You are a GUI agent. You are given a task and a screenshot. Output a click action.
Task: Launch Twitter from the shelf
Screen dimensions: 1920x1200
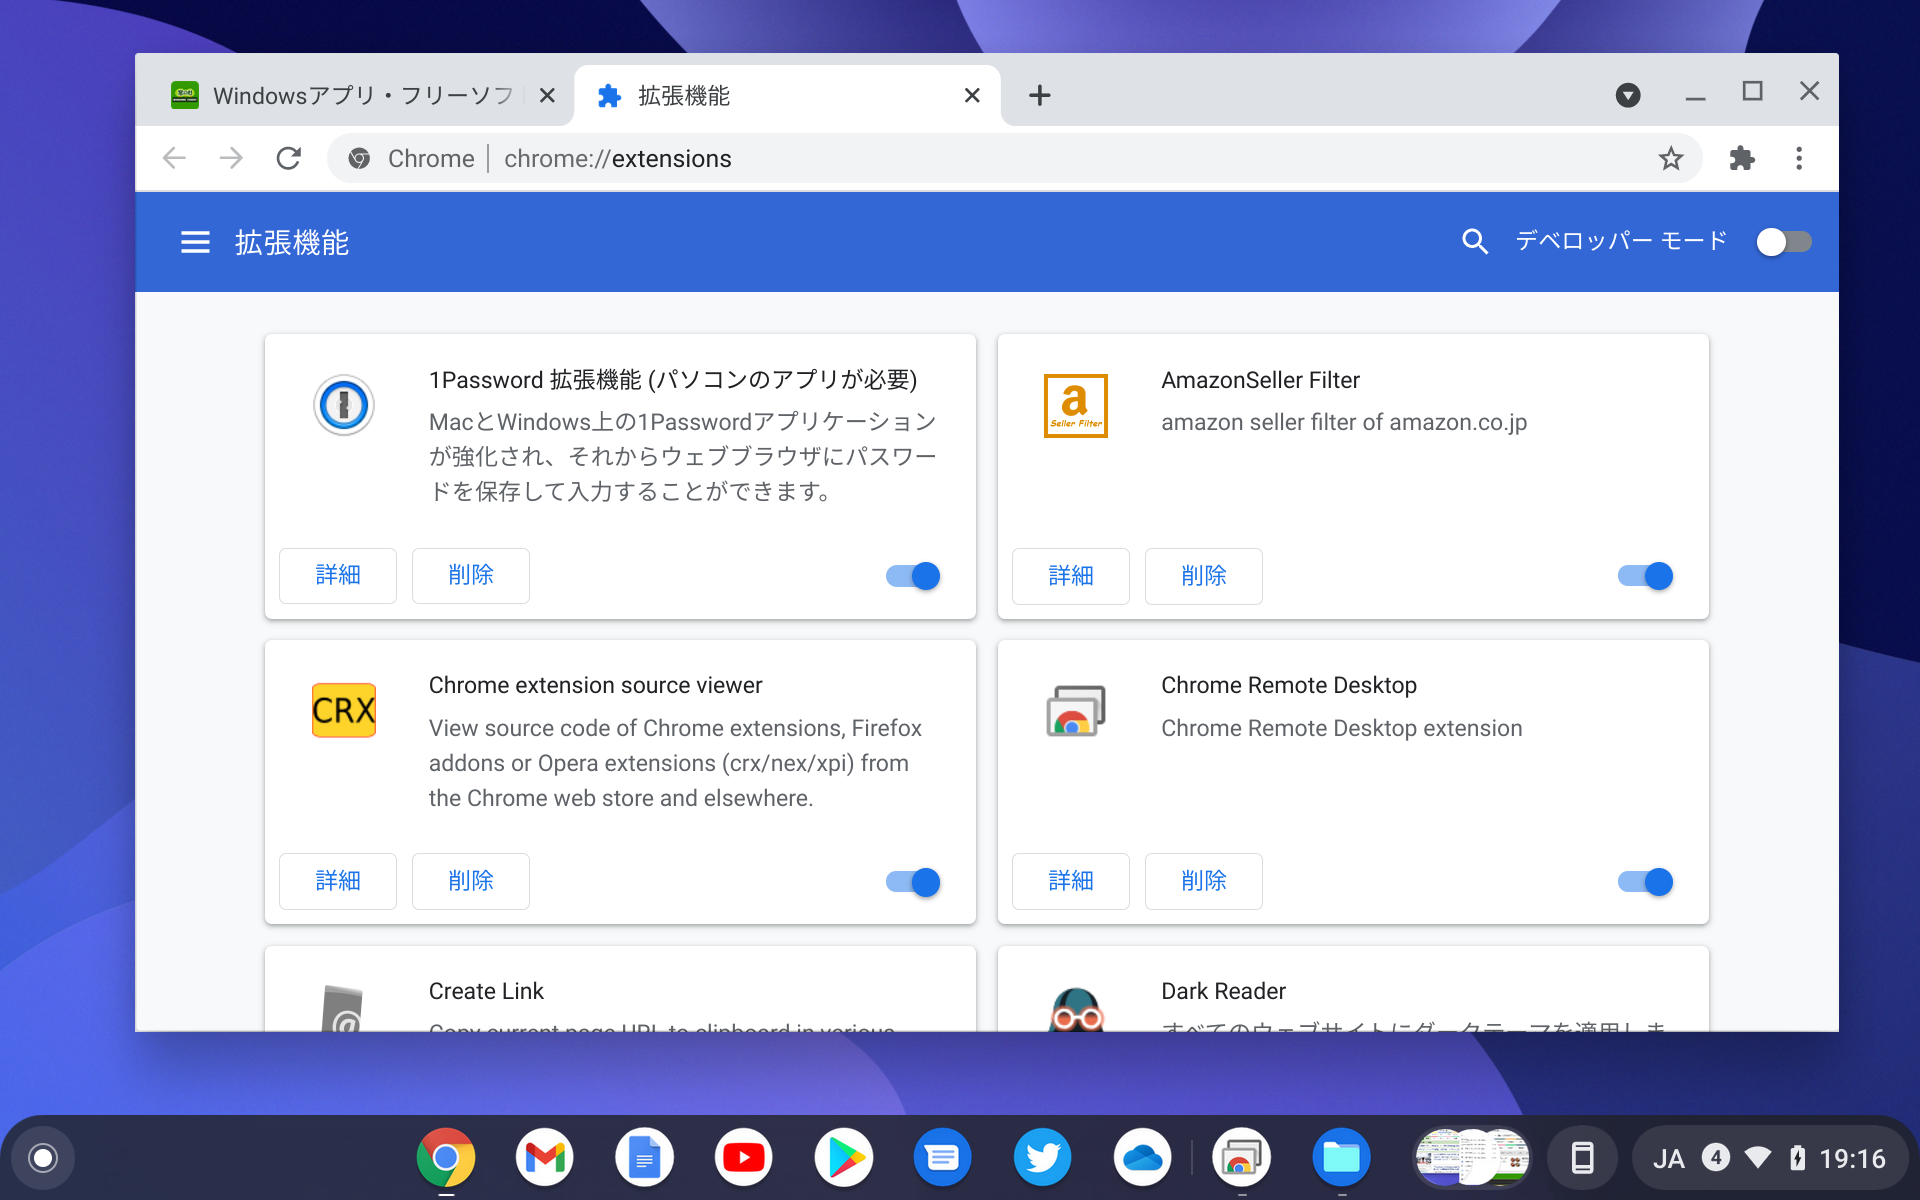click(x=1042, y=1157)
